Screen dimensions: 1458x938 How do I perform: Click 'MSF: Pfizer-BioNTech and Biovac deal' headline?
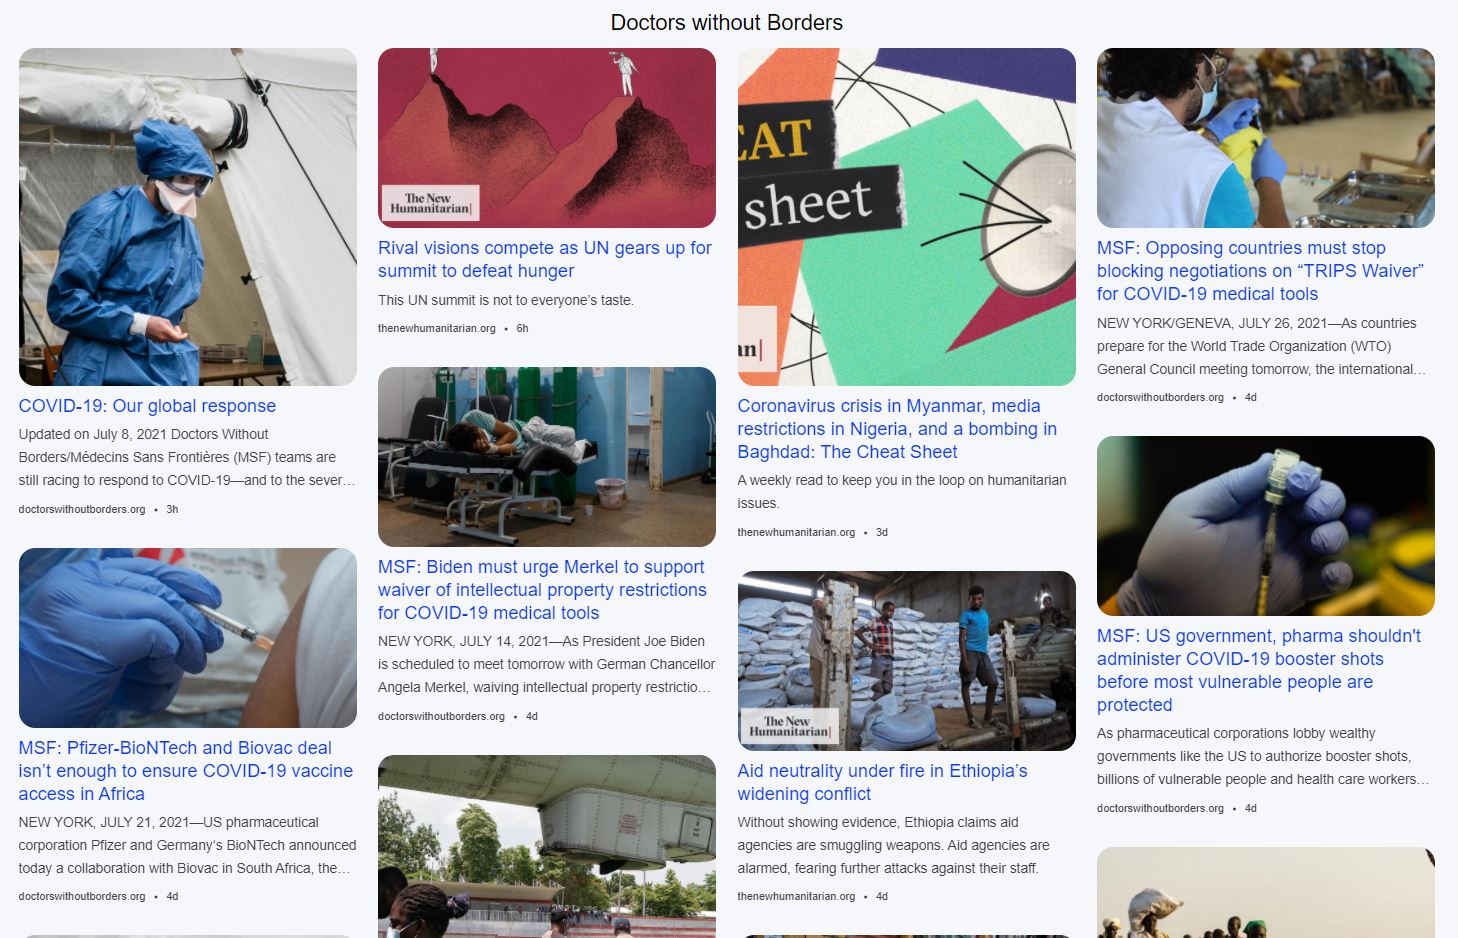click(186, 771)
